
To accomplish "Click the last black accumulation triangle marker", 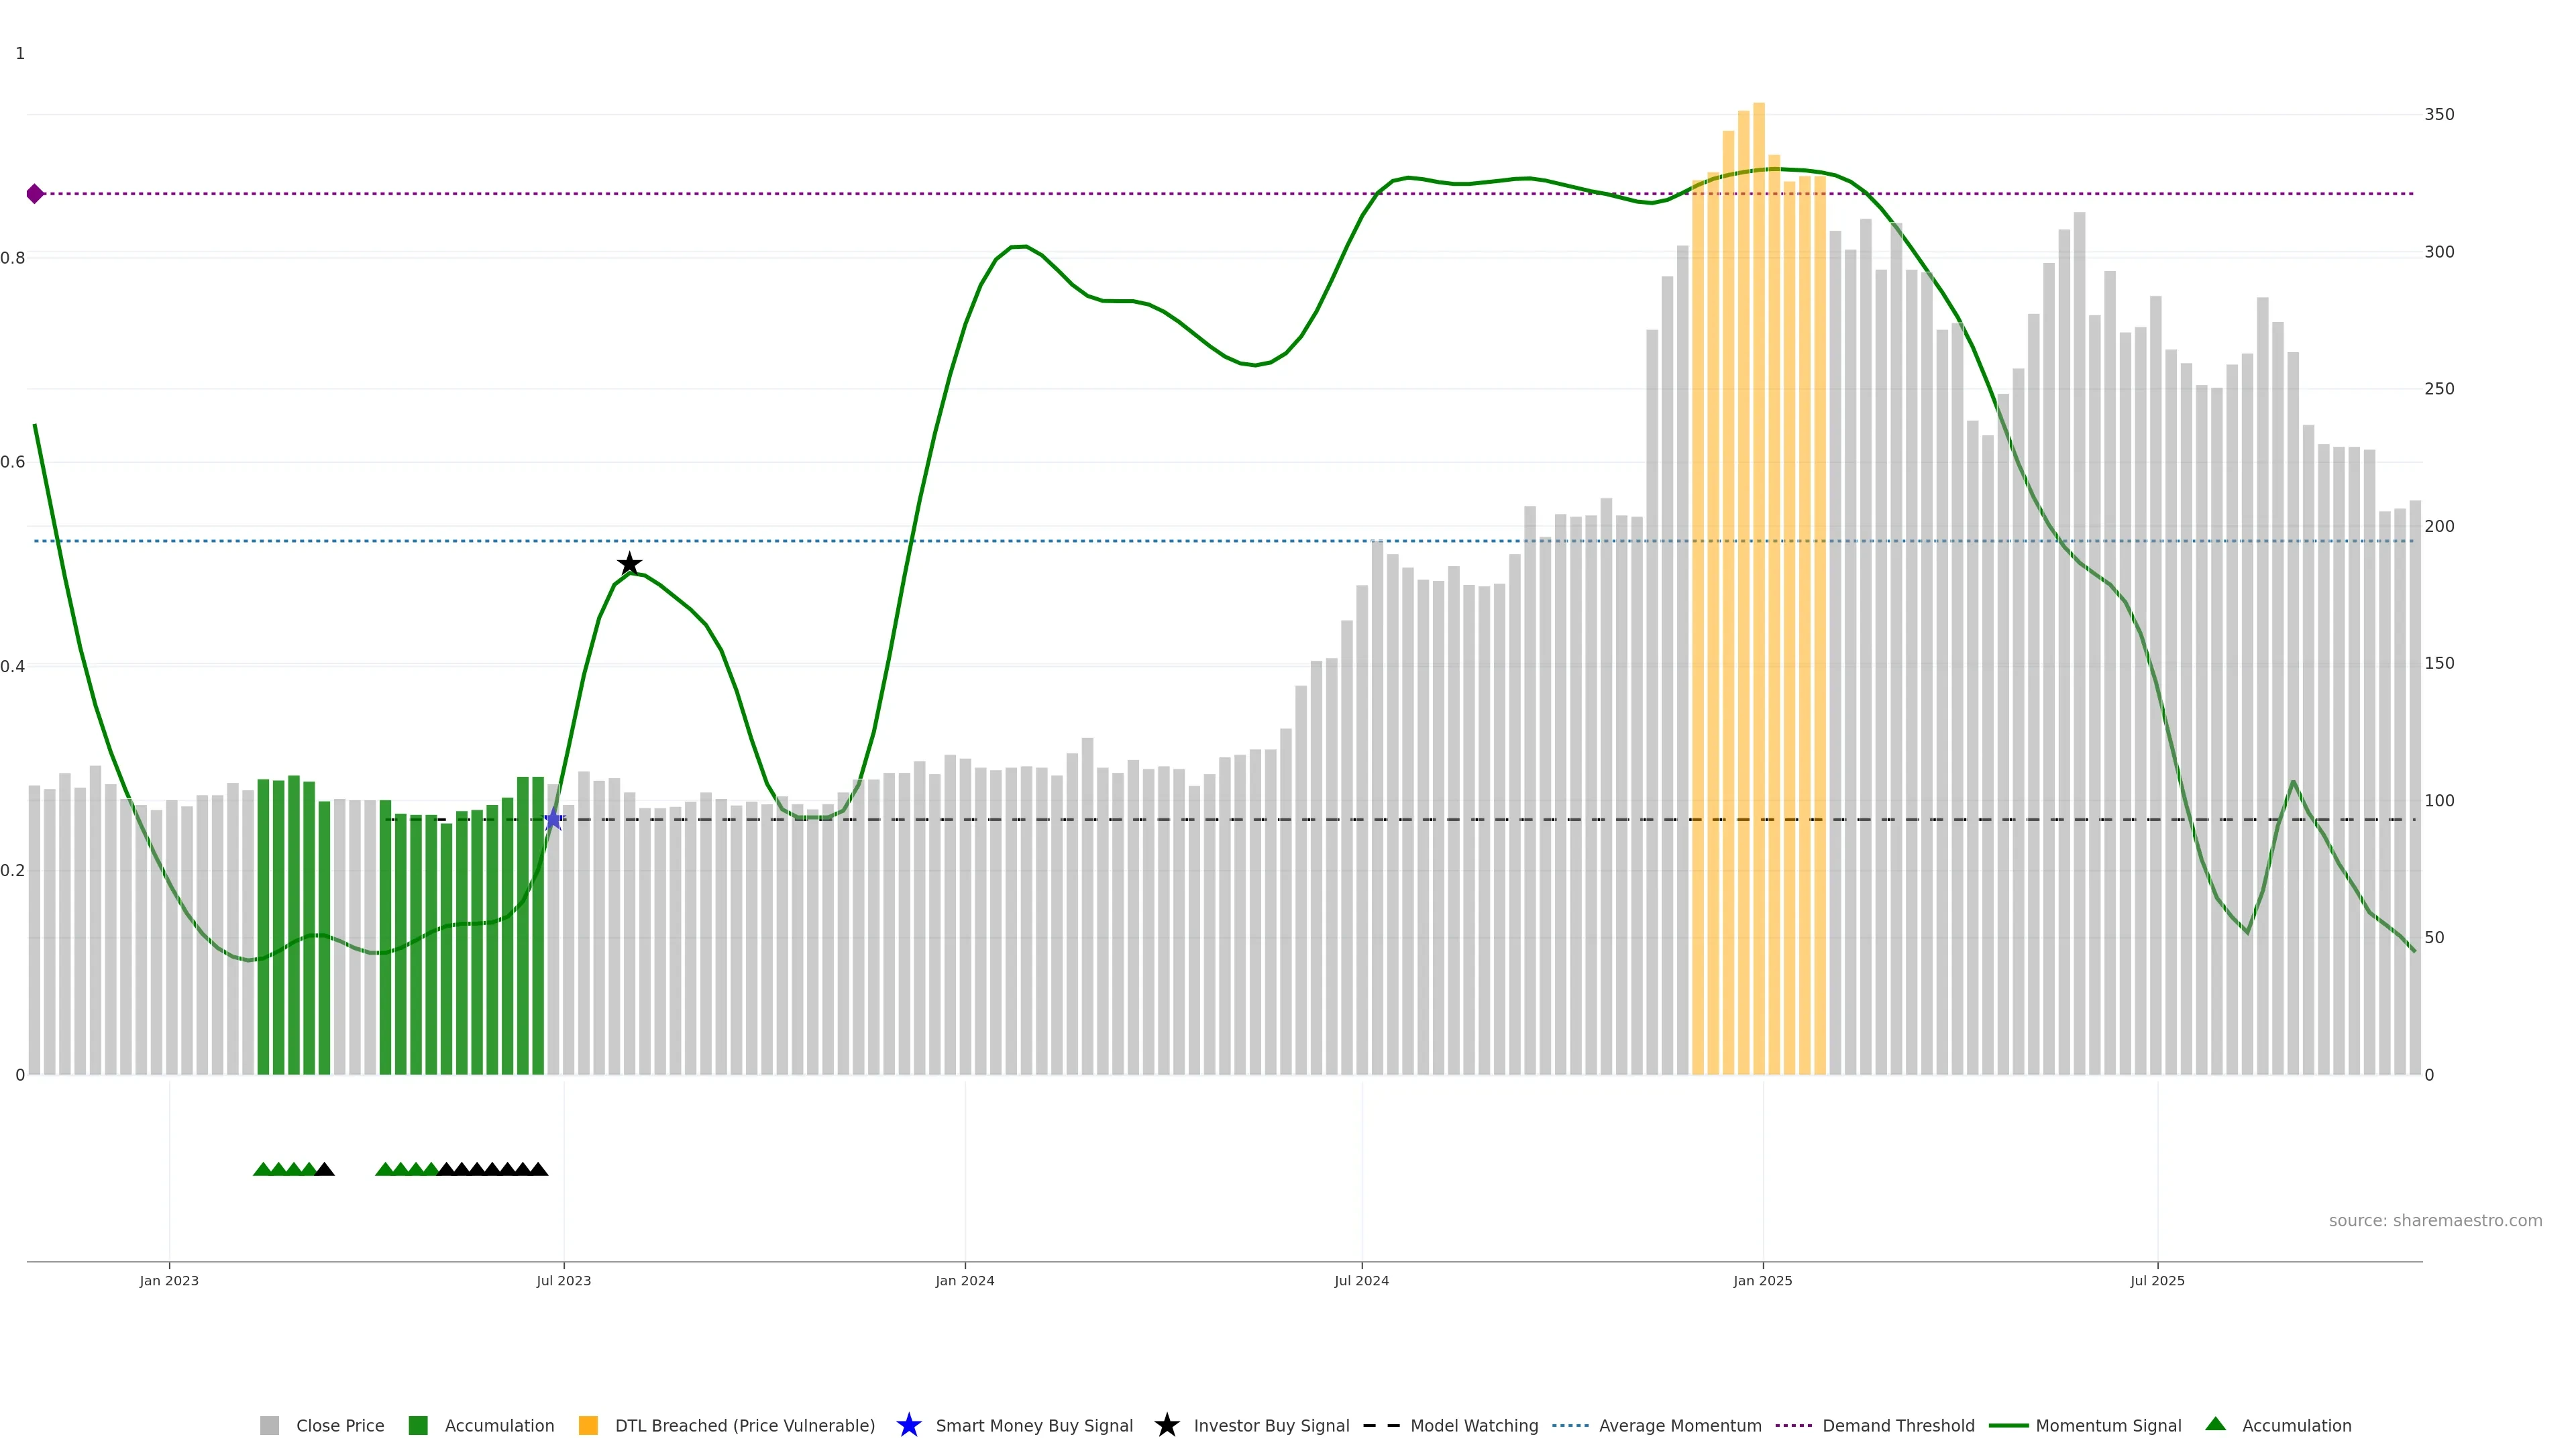I will point(538,1169).
